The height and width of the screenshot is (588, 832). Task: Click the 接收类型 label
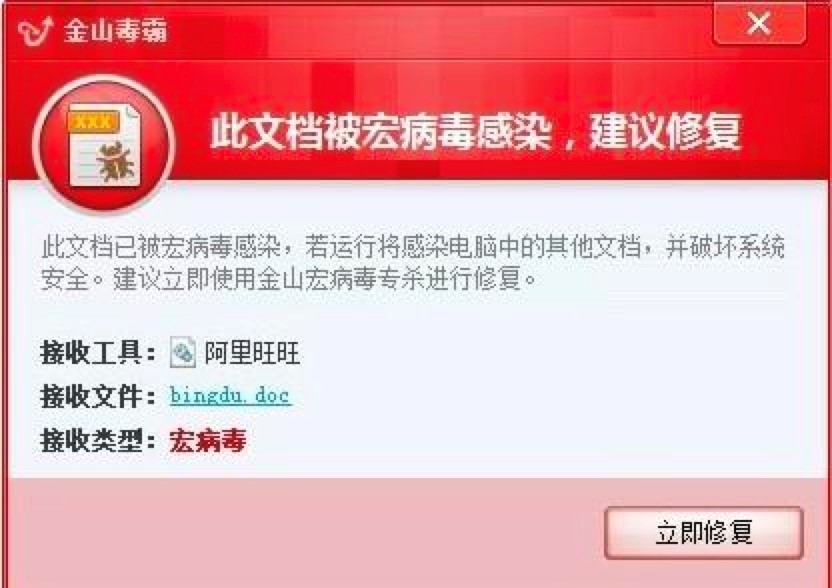click(x=98, y=440)
